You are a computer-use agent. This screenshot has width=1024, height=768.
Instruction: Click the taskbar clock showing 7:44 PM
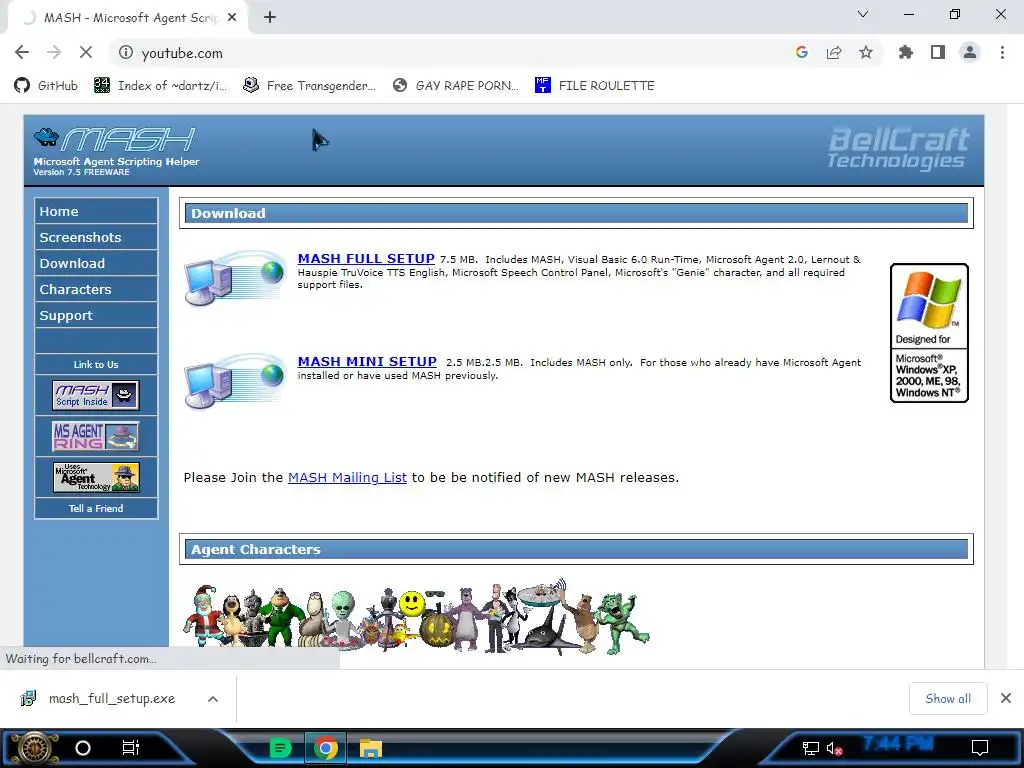898,744
